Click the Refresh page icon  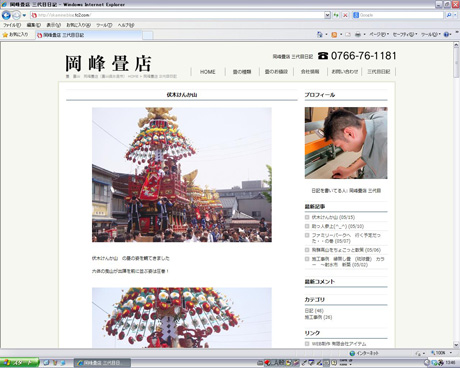tap(336, 15)
